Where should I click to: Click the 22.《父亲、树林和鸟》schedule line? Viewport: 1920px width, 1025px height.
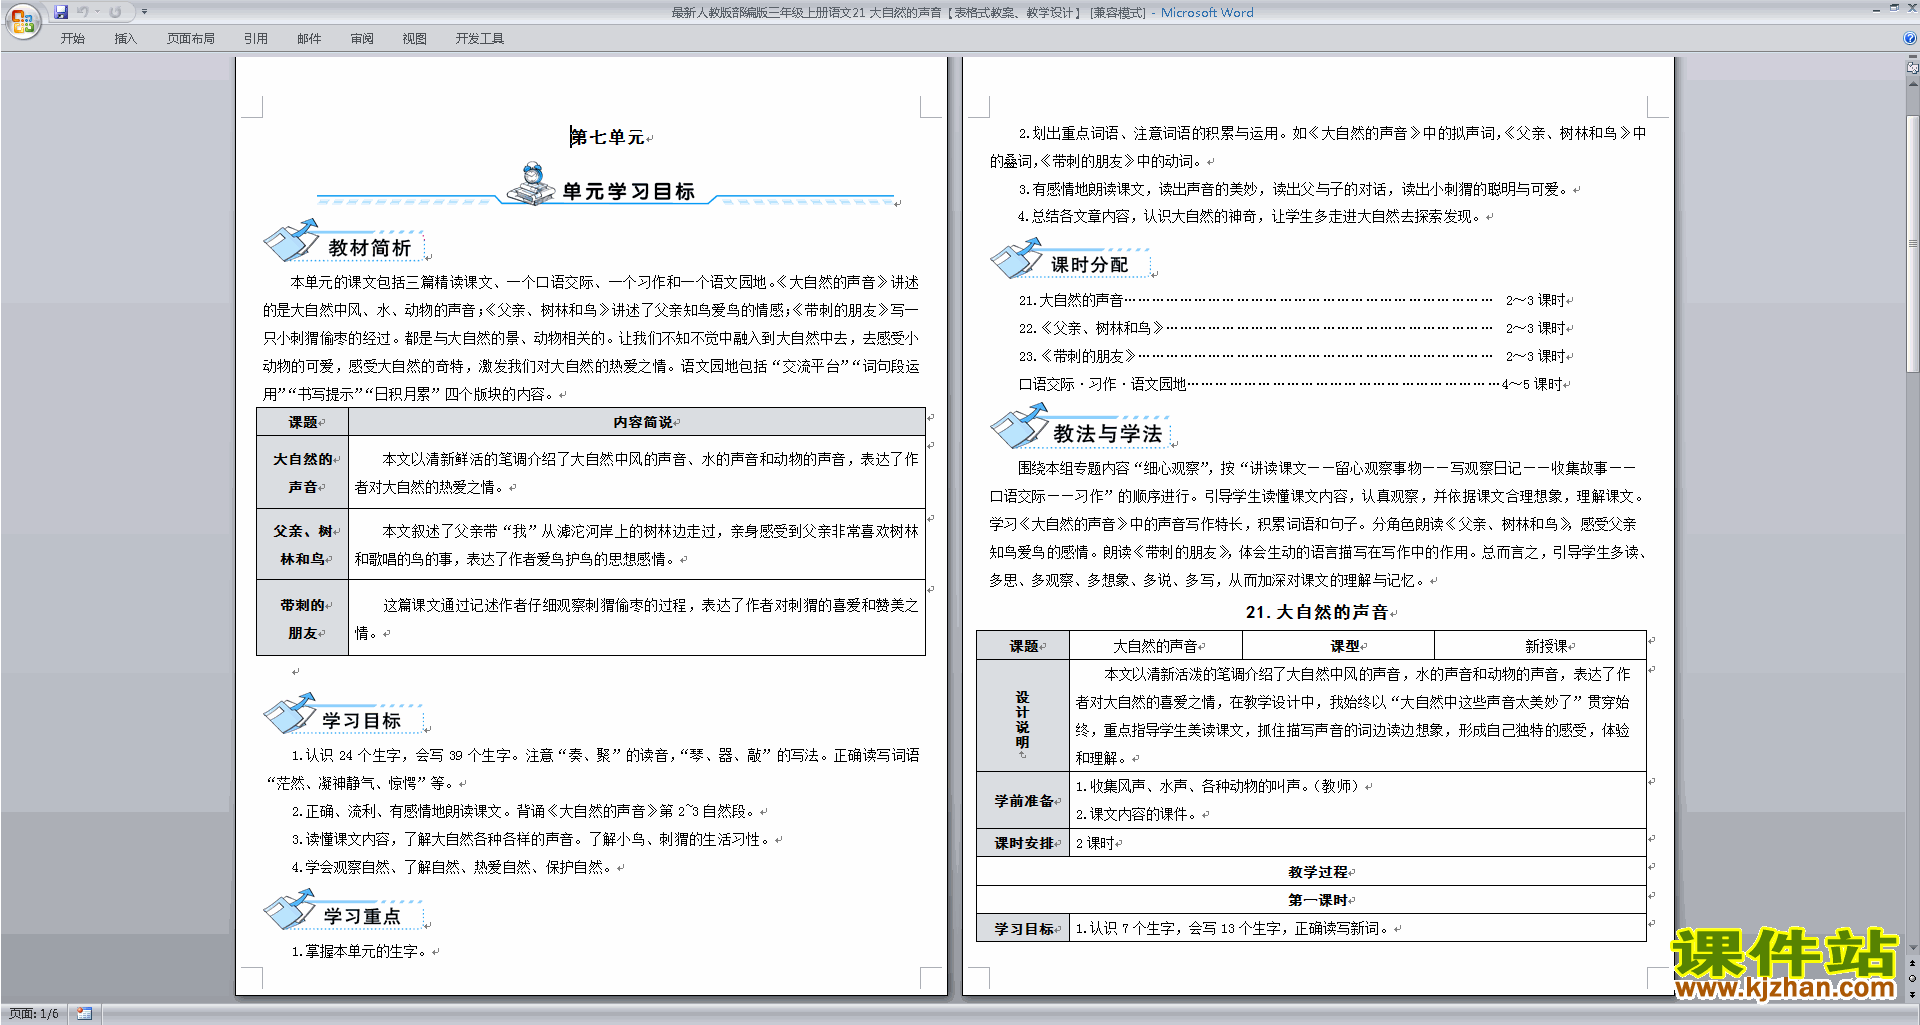click(1293, 328)
